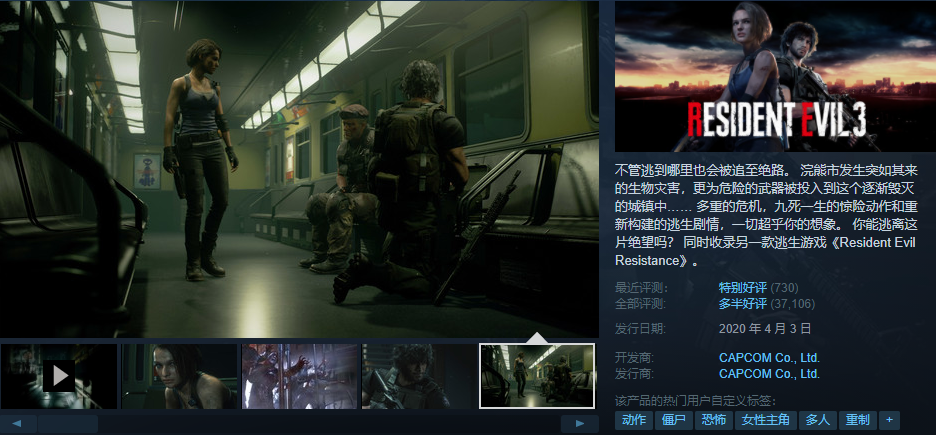Click the thumbnail strip scrollbar handle
936x435 pixels.
point(67,424)
